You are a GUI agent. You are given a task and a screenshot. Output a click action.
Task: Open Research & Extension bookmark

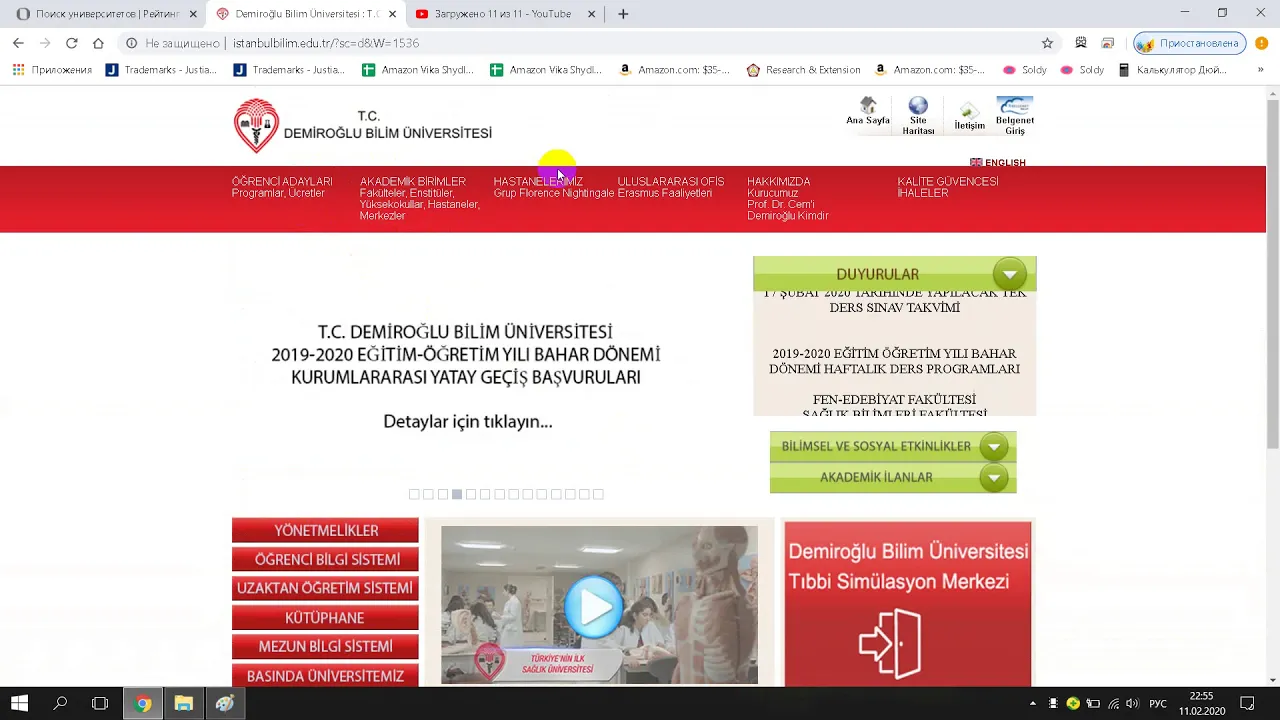(804, 70)
